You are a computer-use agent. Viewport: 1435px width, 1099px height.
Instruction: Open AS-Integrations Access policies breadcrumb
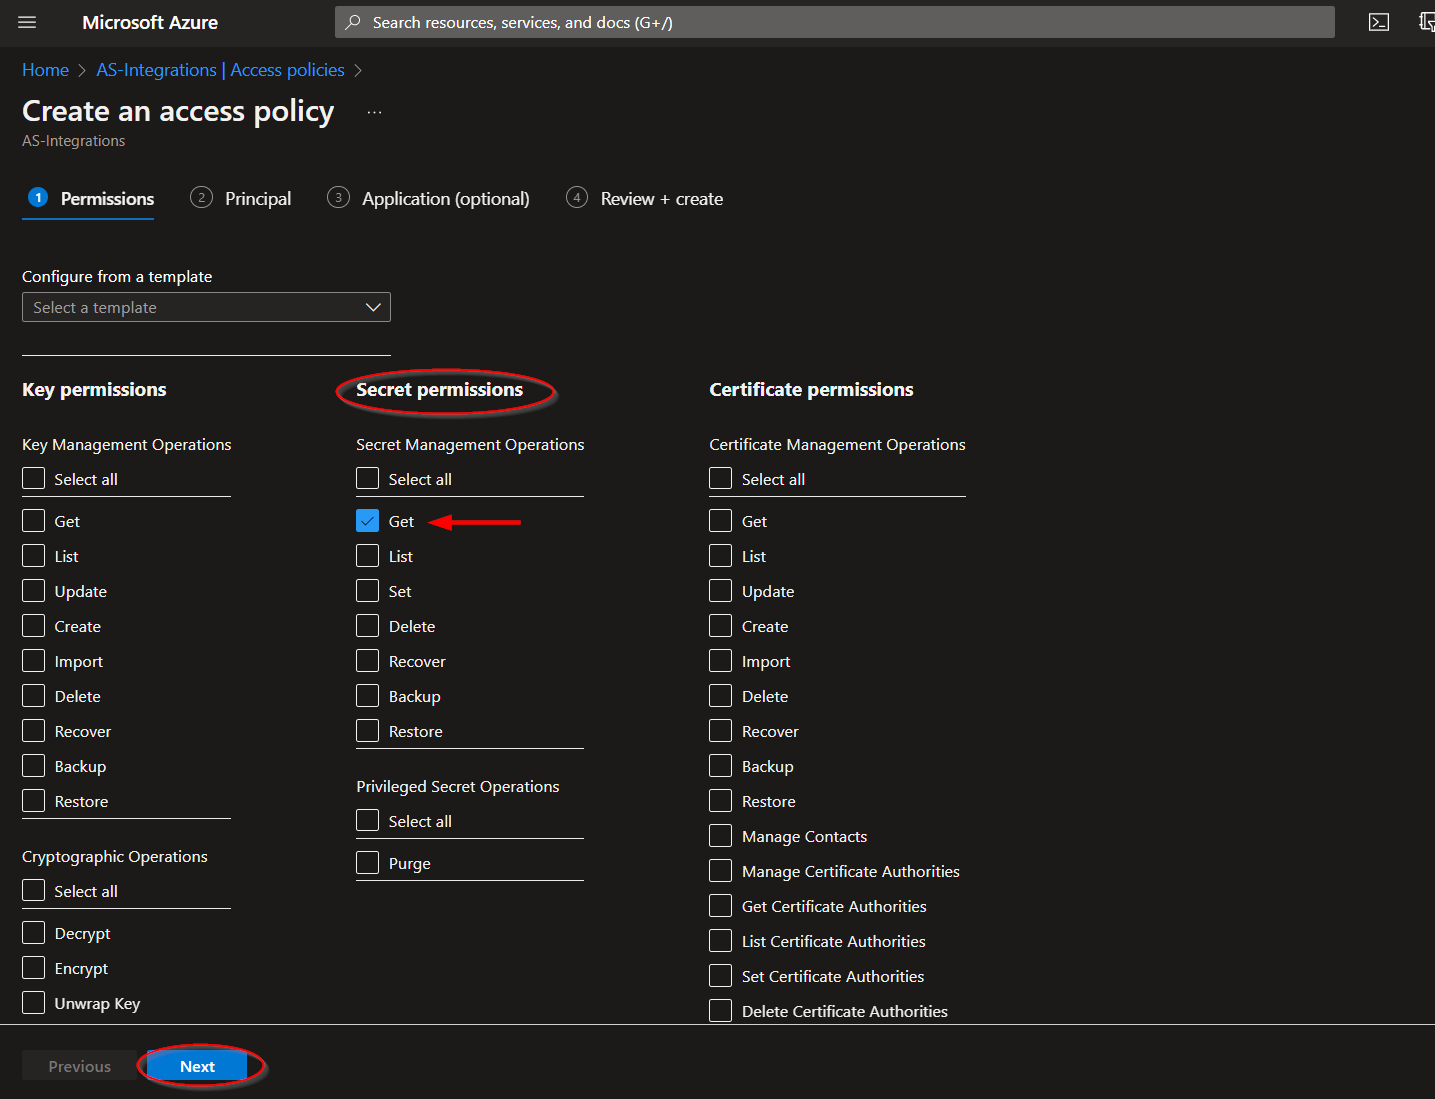click(x=220, y=70)
